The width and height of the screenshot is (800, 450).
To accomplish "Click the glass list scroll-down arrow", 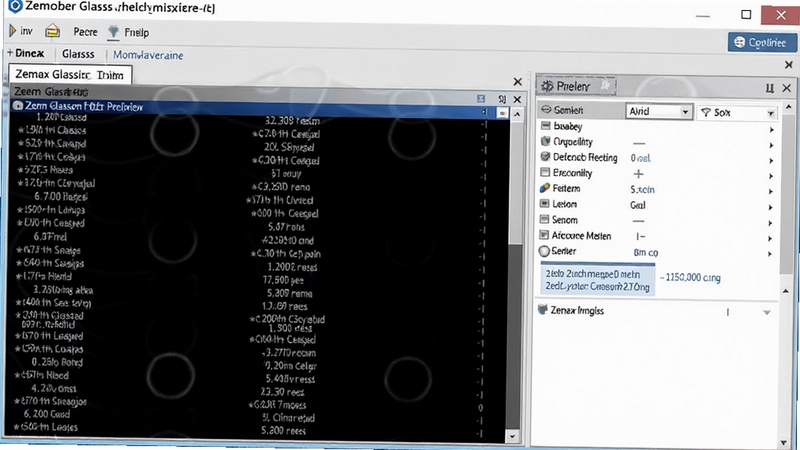I will (513, 436).
